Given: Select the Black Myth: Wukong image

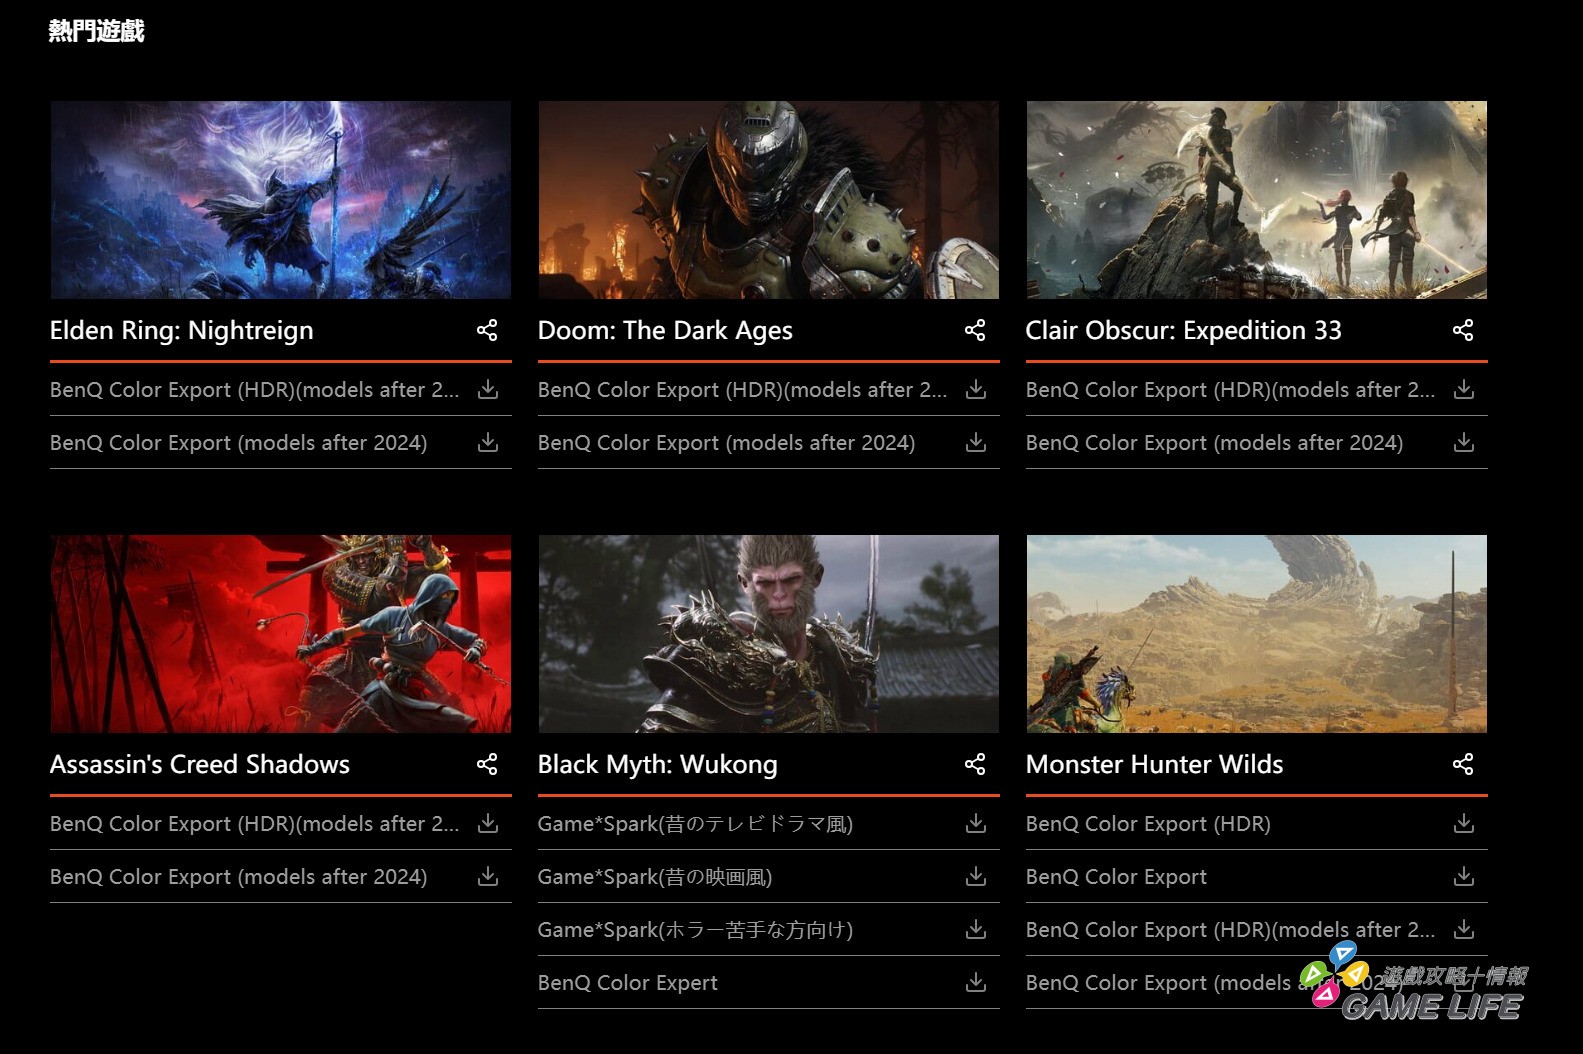Looking at the screenshot, I should click(x=768, y=634).
